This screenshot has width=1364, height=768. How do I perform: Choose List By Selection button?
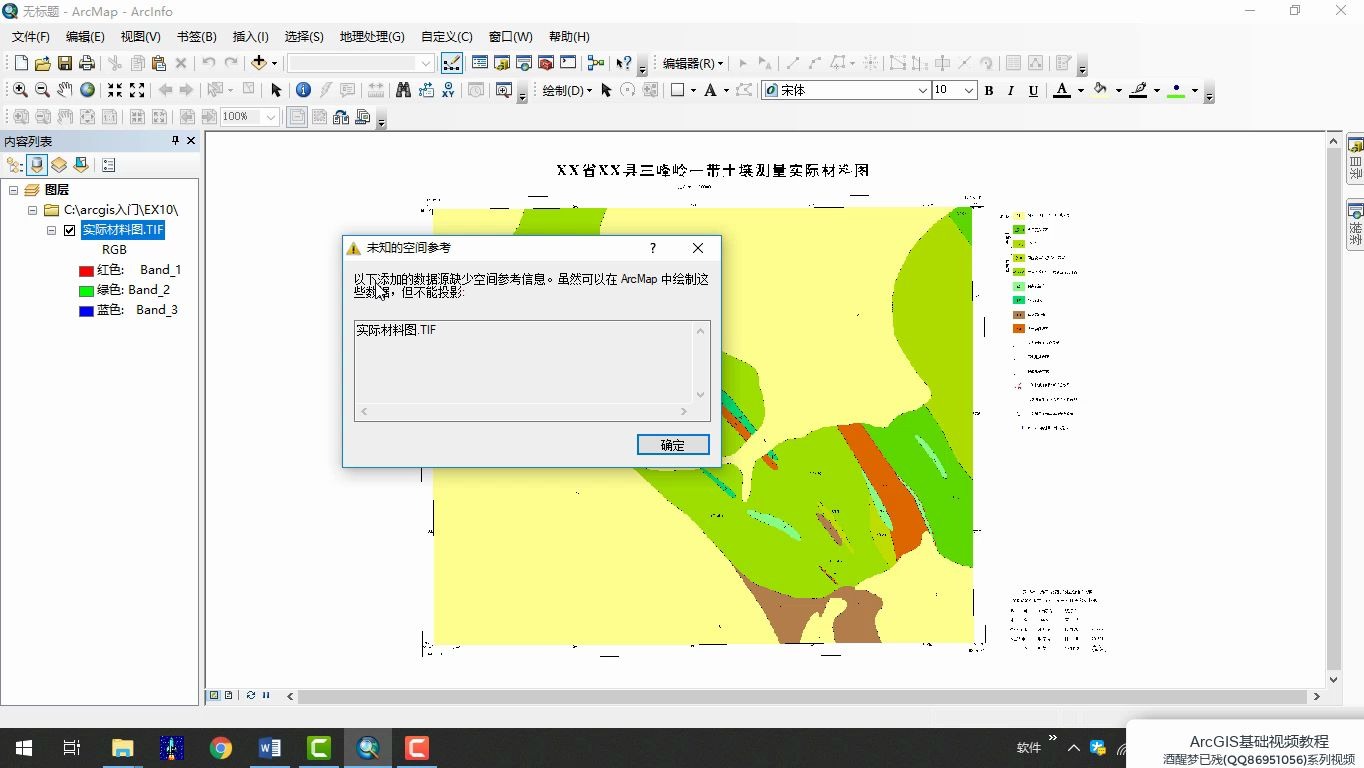pyautogui.click(x=81, y=165)
